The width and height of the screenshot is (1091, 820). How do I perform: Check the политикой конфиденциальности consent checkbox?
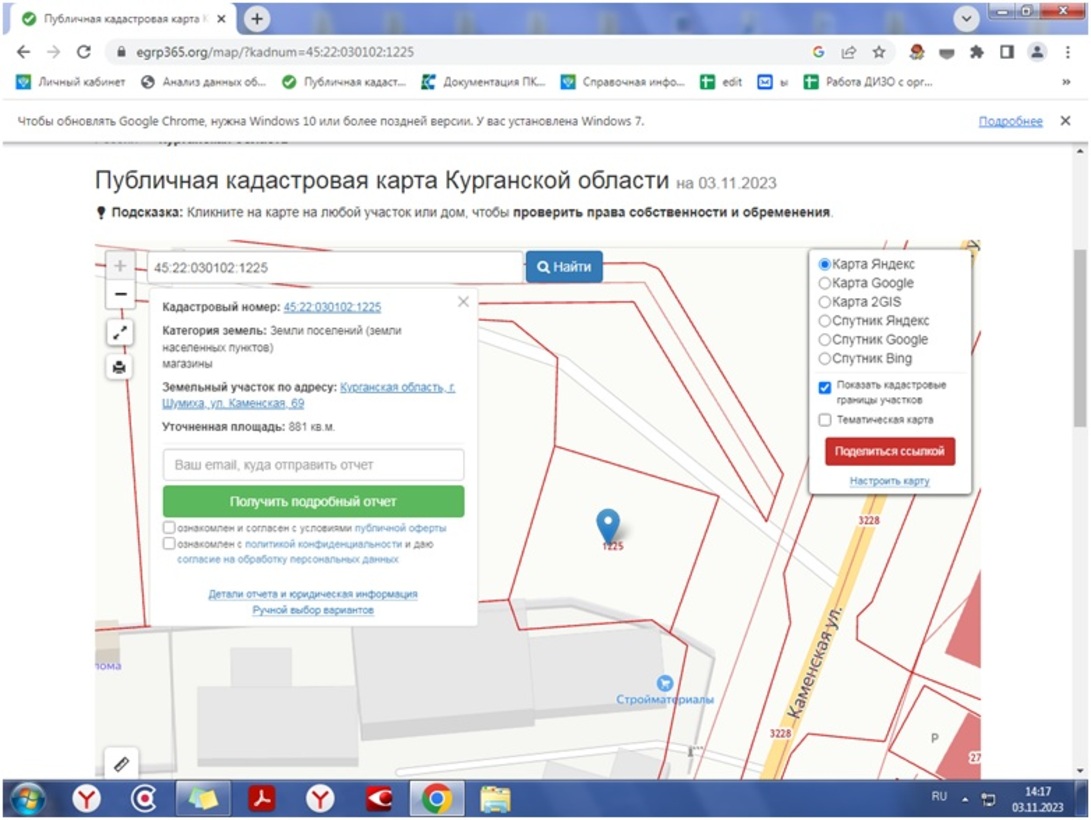click(169, 544)
